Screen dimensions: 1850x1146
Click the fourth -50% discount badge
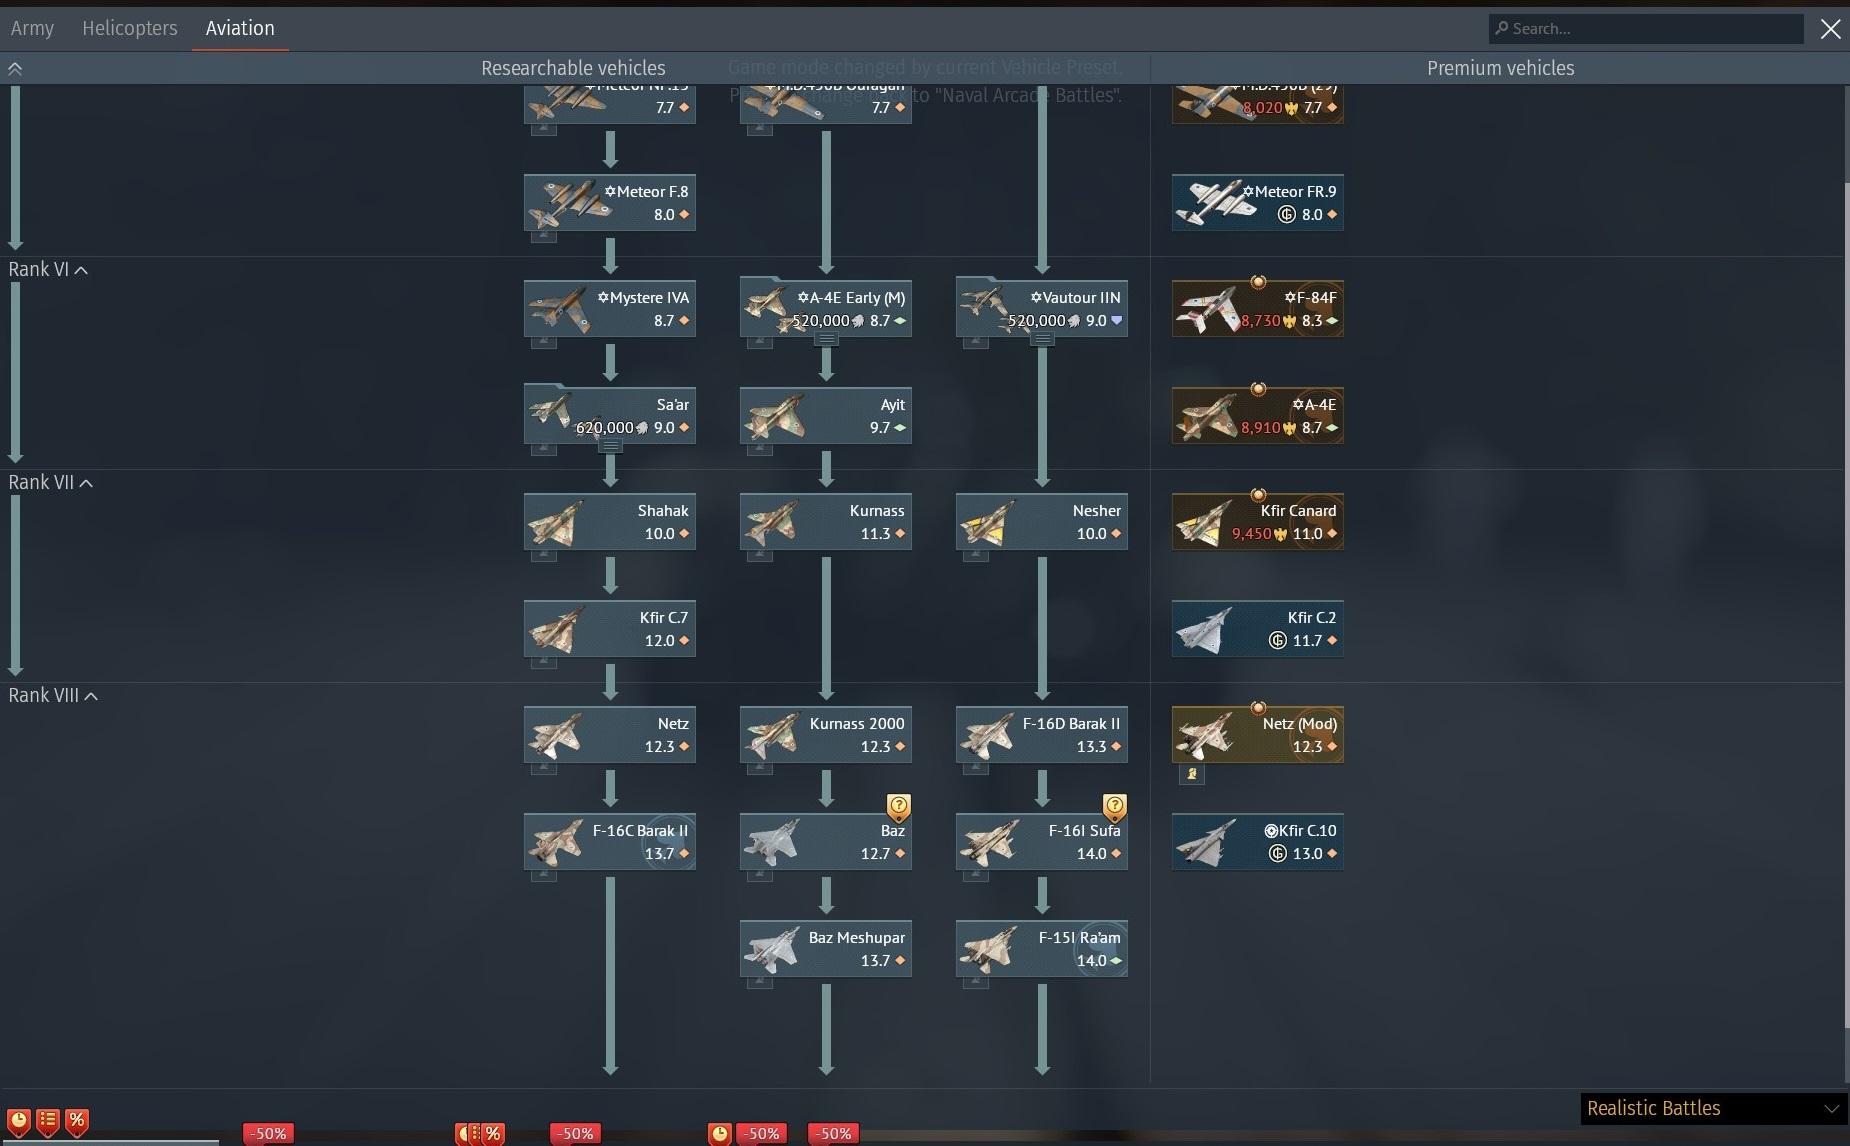click(833, 1133)
